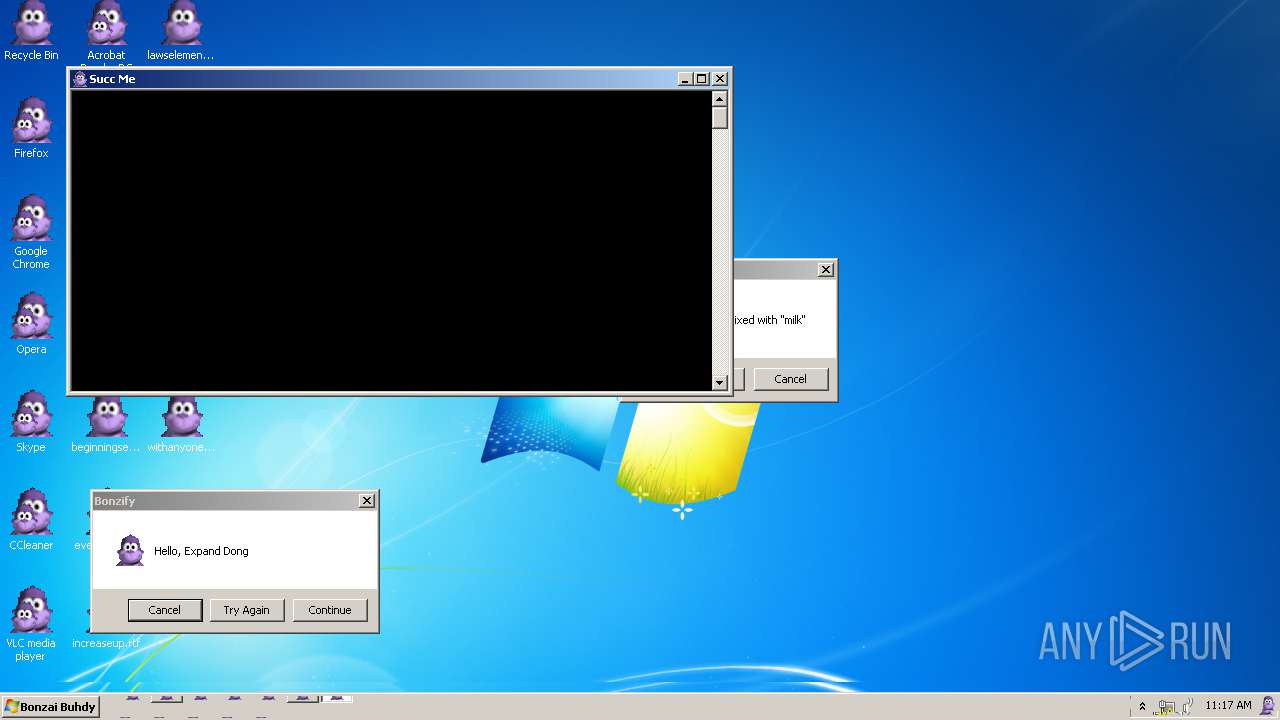This screenshot has height=720, width=1280.
Task: Close the Succ Me window
Action: 720,79
